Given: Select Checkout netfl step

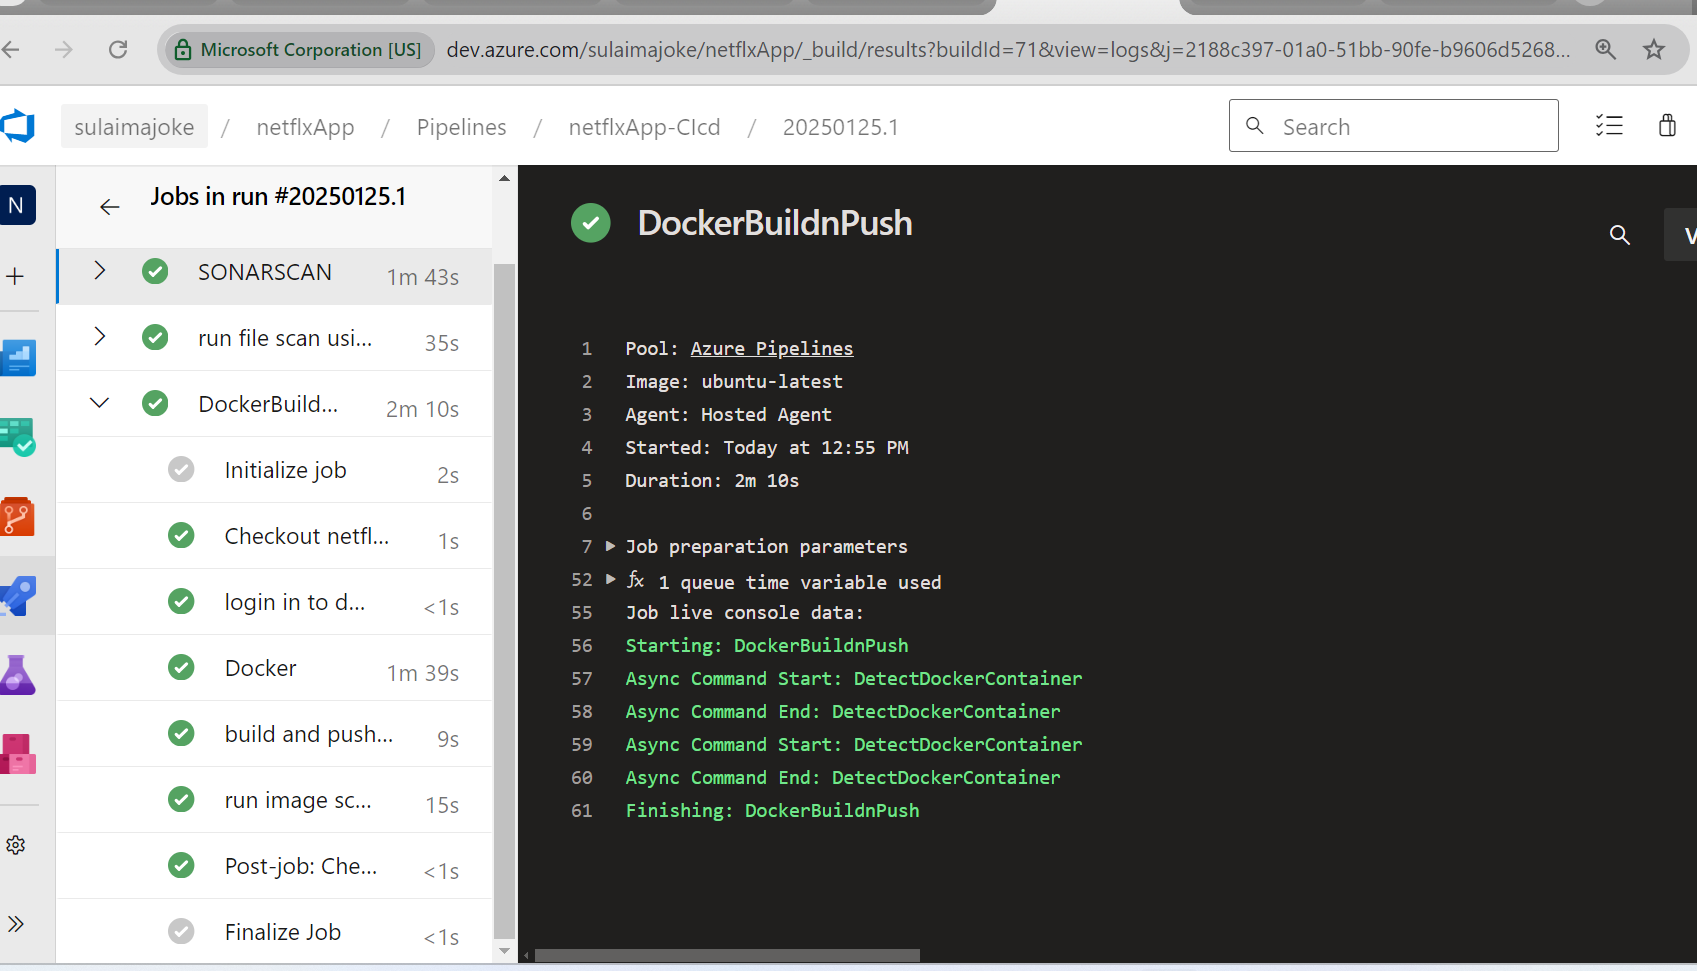Looking at the screenshot, I should click(275, 536).
